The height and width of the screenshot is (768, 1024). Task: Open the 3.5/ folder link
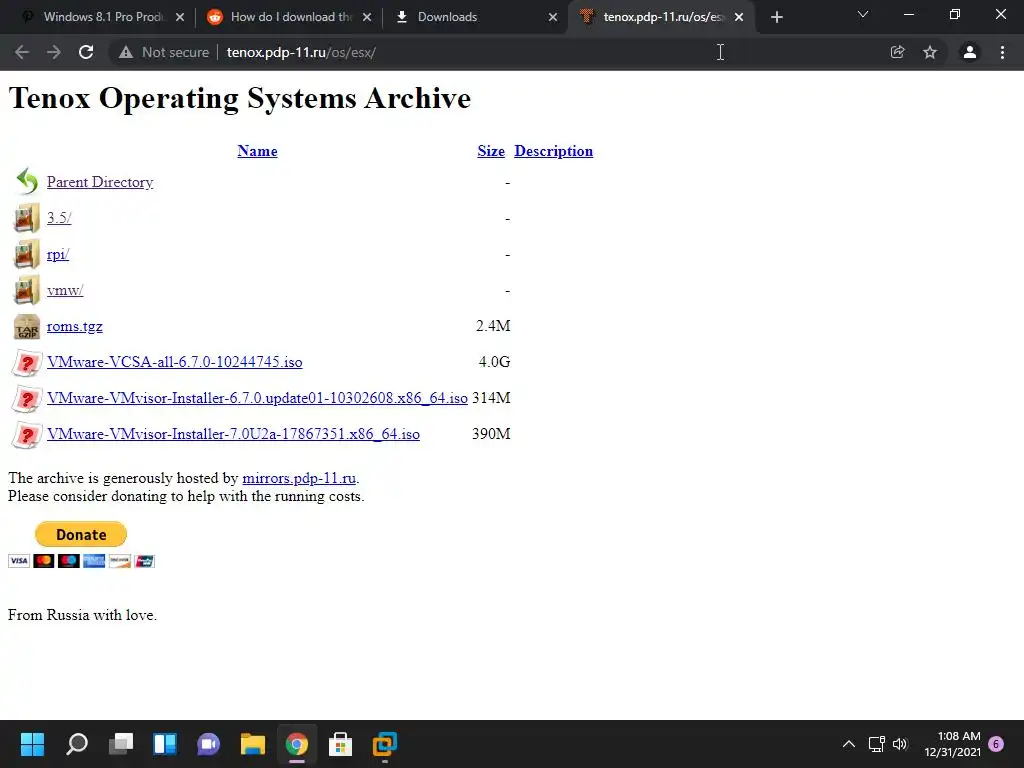tap(59, 218)
